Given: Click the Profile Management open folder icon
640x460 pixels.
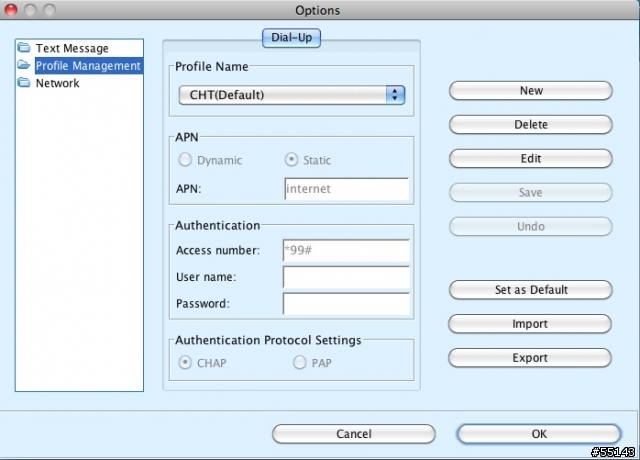Looking at the screenshot, I should 24,65.
